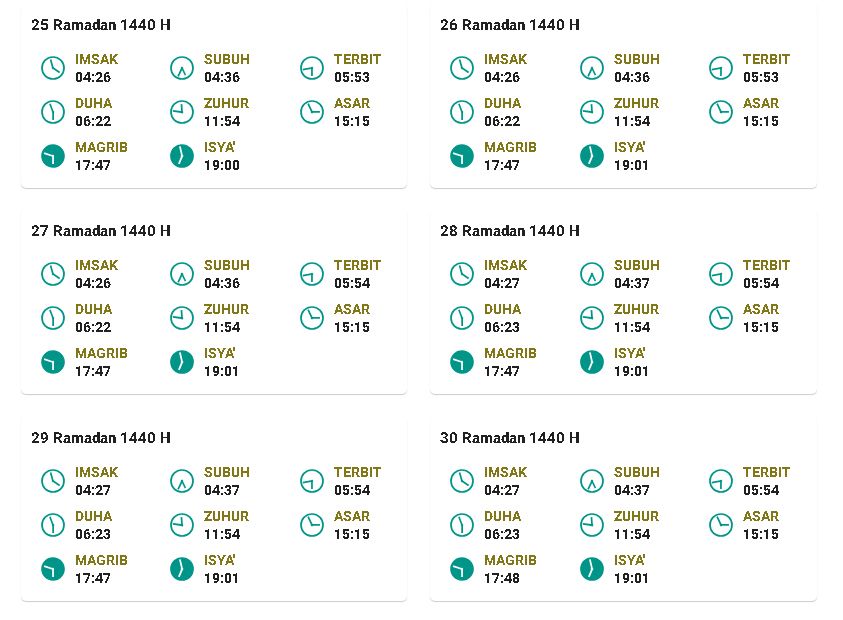The height and width of the screenshot is (620, 843).
Task: Select the filled Magrib icon under 27 Ramadan
Action: [53, 362]
